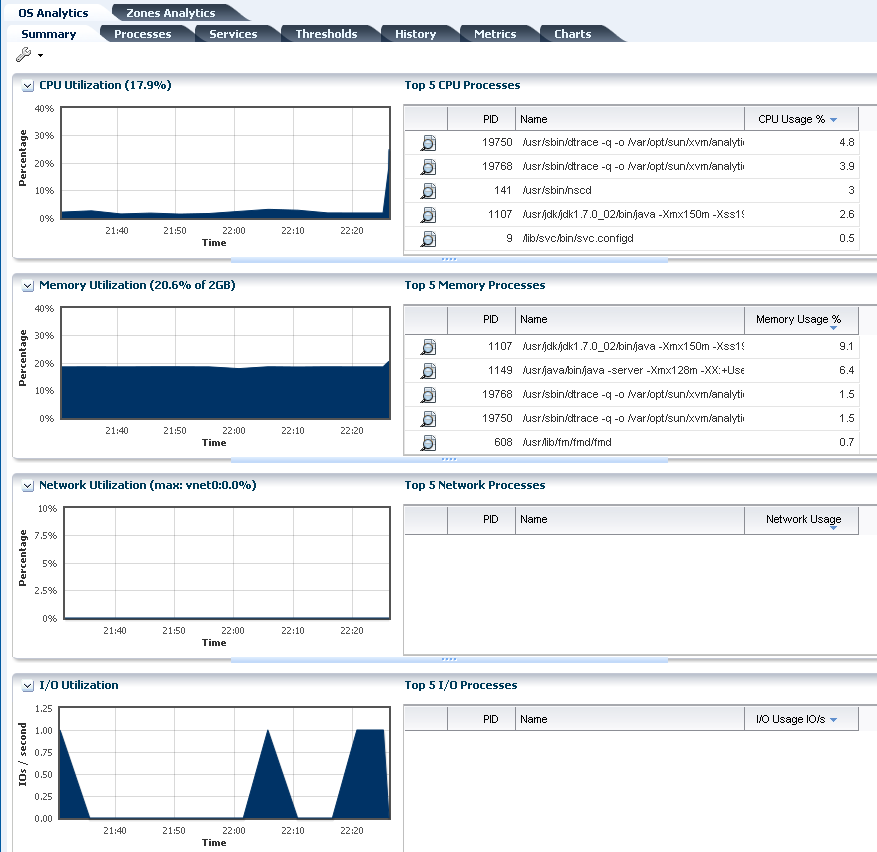Select the Summary sub-tab
The height and width of the screenshot is (852, 877).
(x=49, y=34)
